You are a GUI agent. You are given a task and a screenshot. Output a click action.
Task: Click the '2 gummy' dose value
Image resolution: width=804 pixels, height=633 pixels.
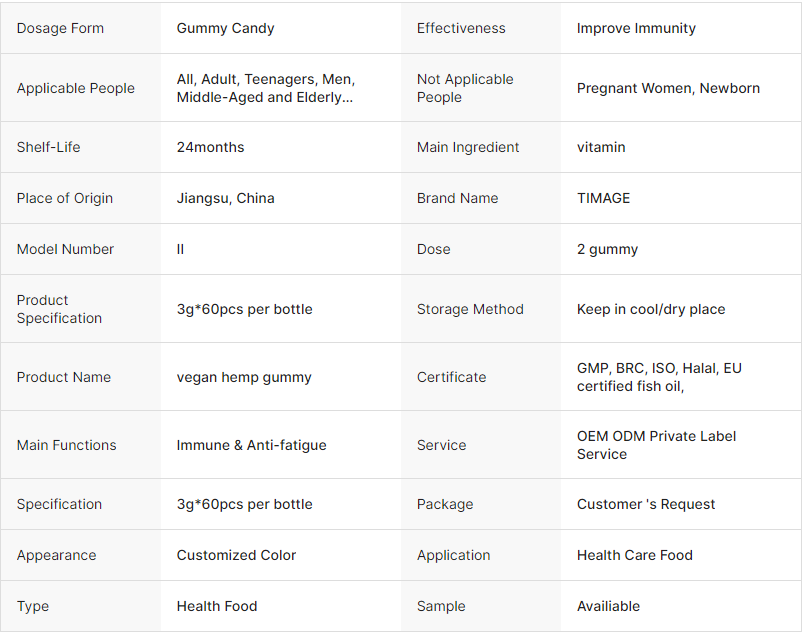[x=607, y=249]
